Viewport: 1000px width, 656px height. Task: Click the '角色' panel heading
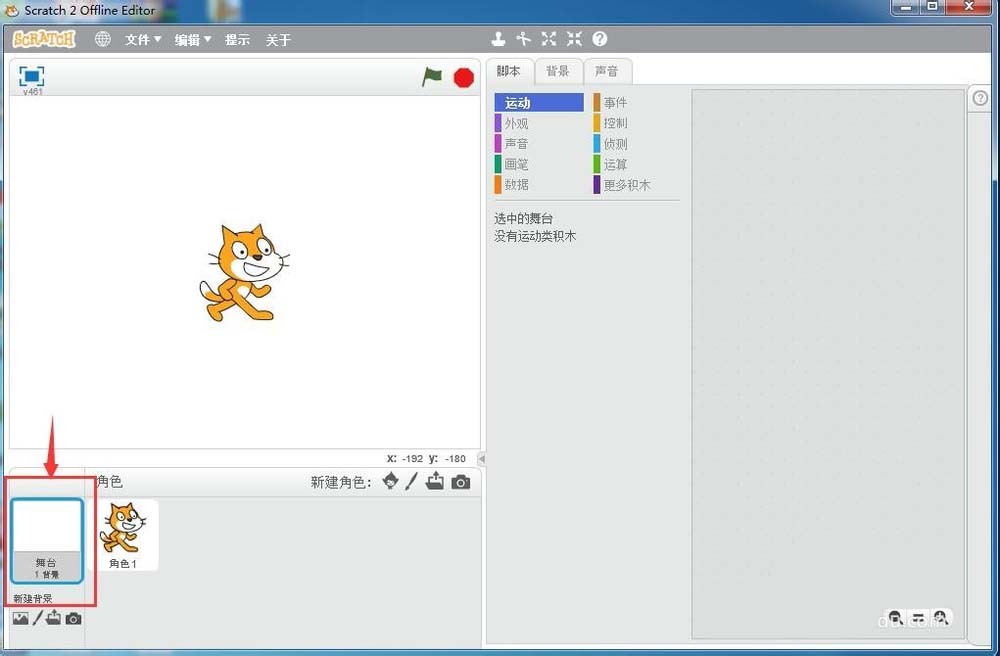(110, 482)
